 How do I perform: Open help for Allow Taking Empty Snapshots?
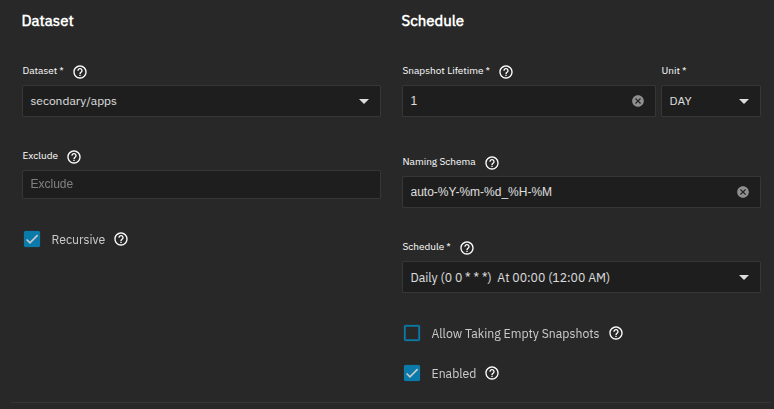616,333
